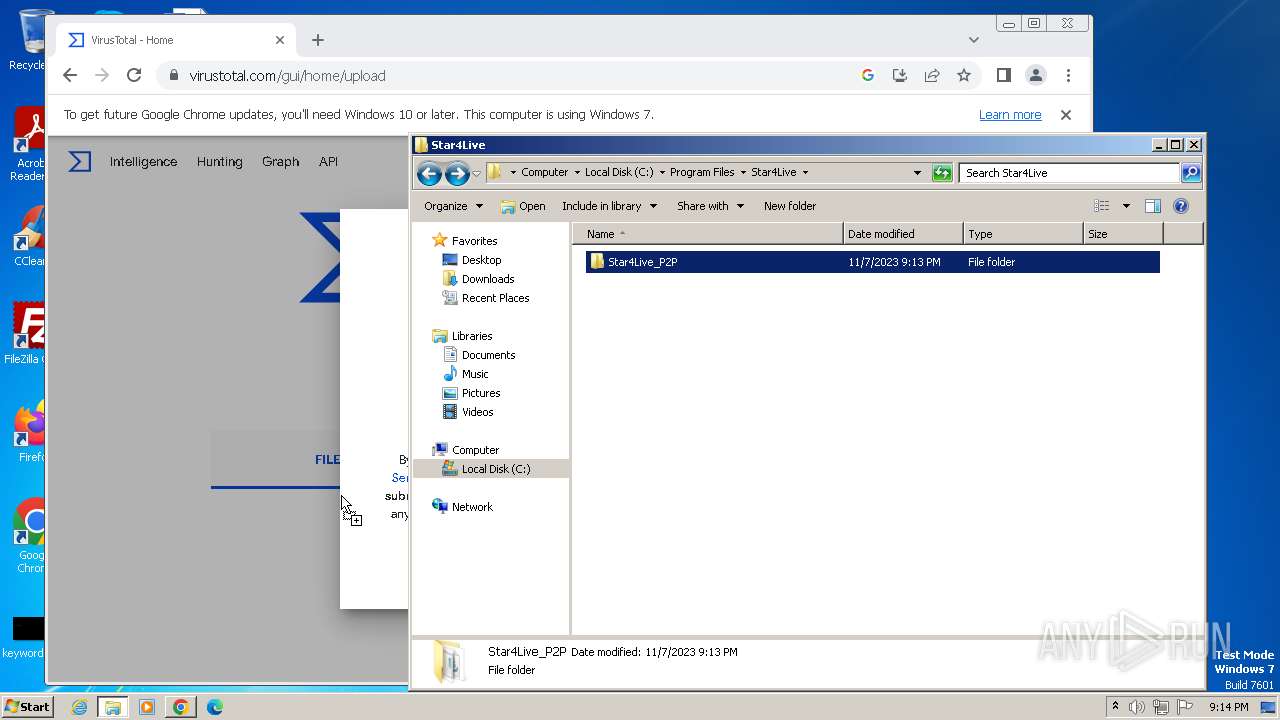
Task: Open the Chrome tab search dropdown
Action: point(974,40)
